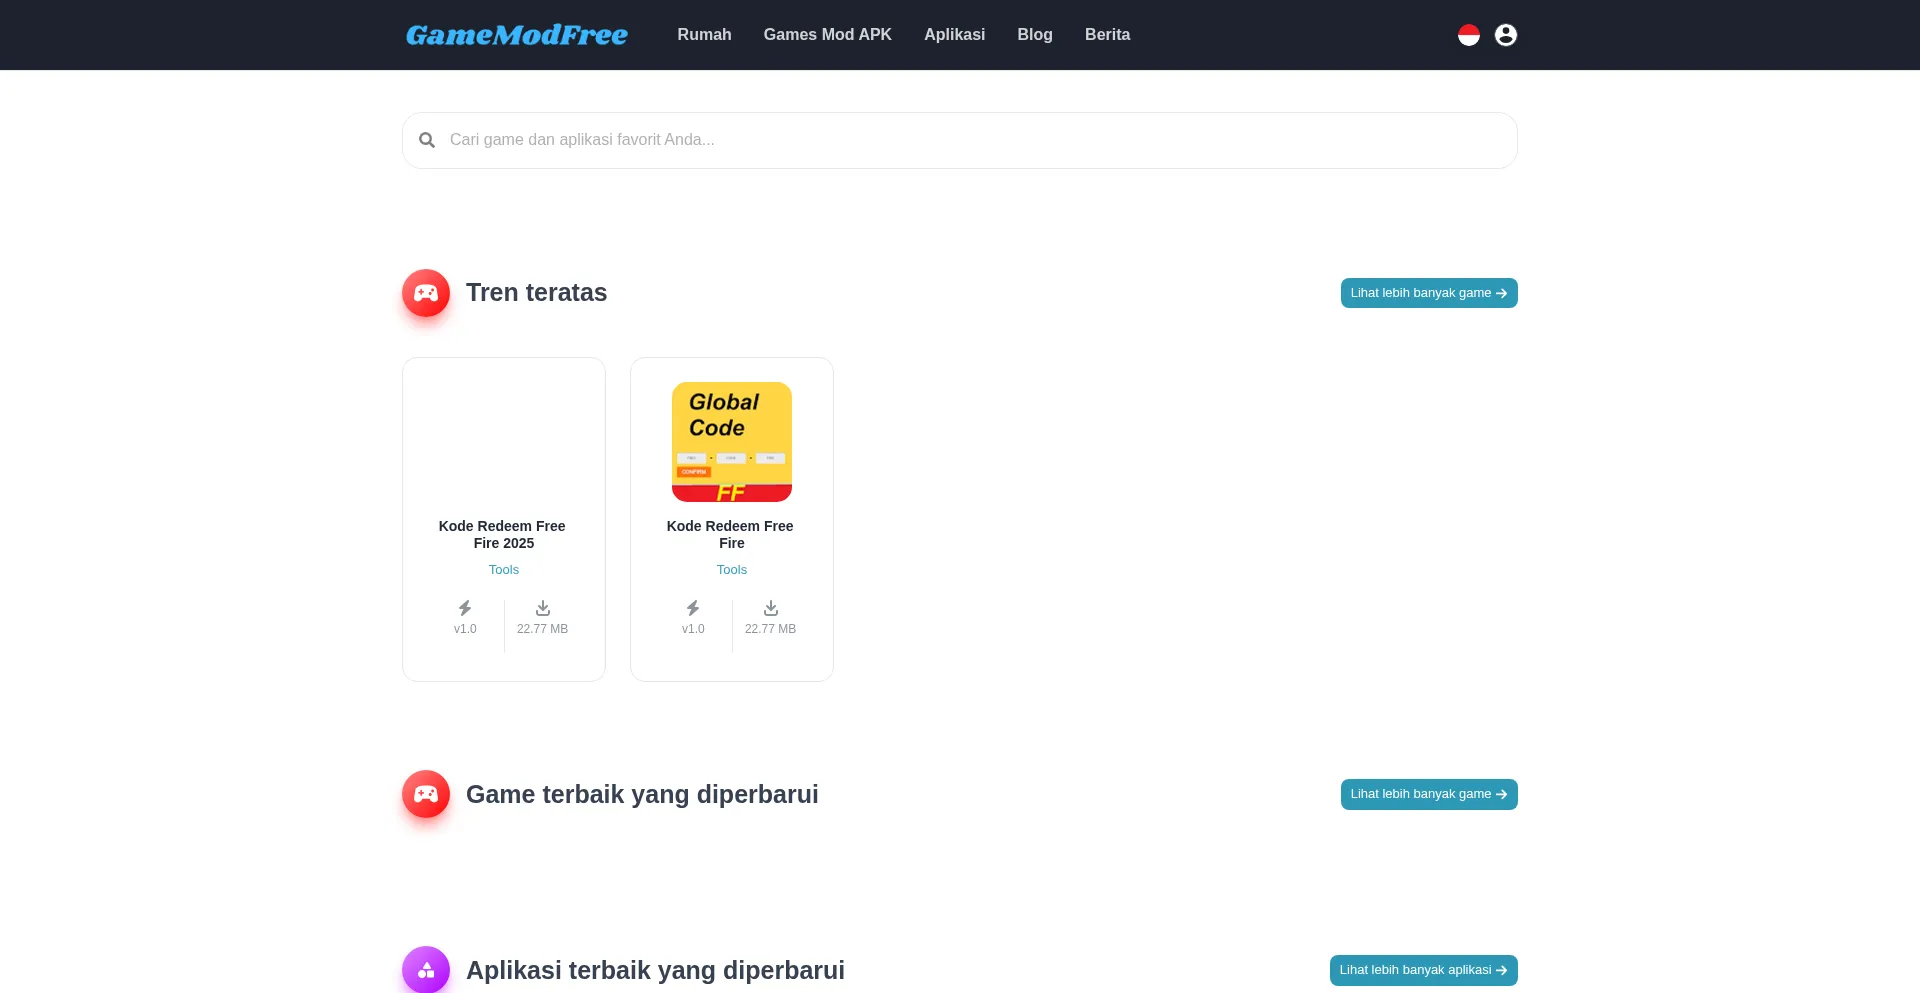Click download icon on Kode Redeem Free Fire 2025

[x=542, y=608]
